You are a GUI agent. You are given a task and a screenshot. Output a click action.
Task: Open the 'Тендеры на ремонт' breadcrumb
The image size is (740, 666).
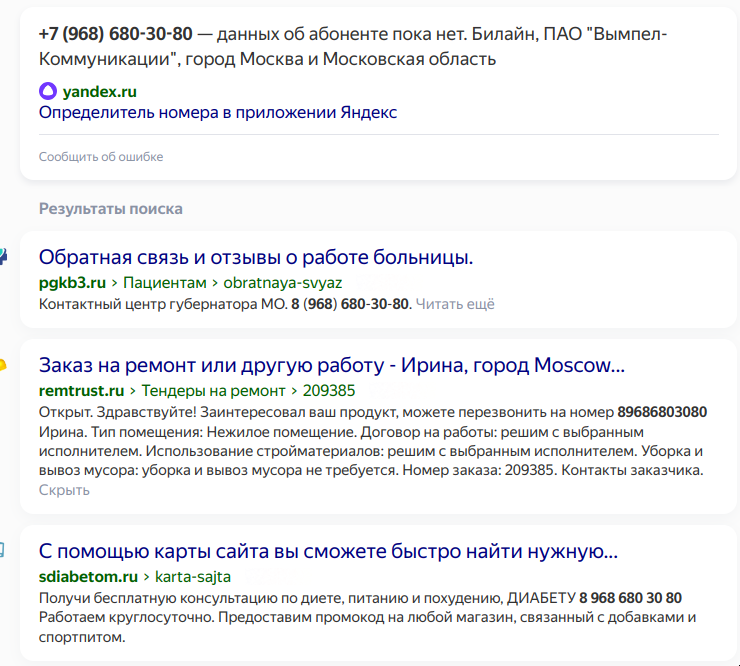(x=213, y=391)
